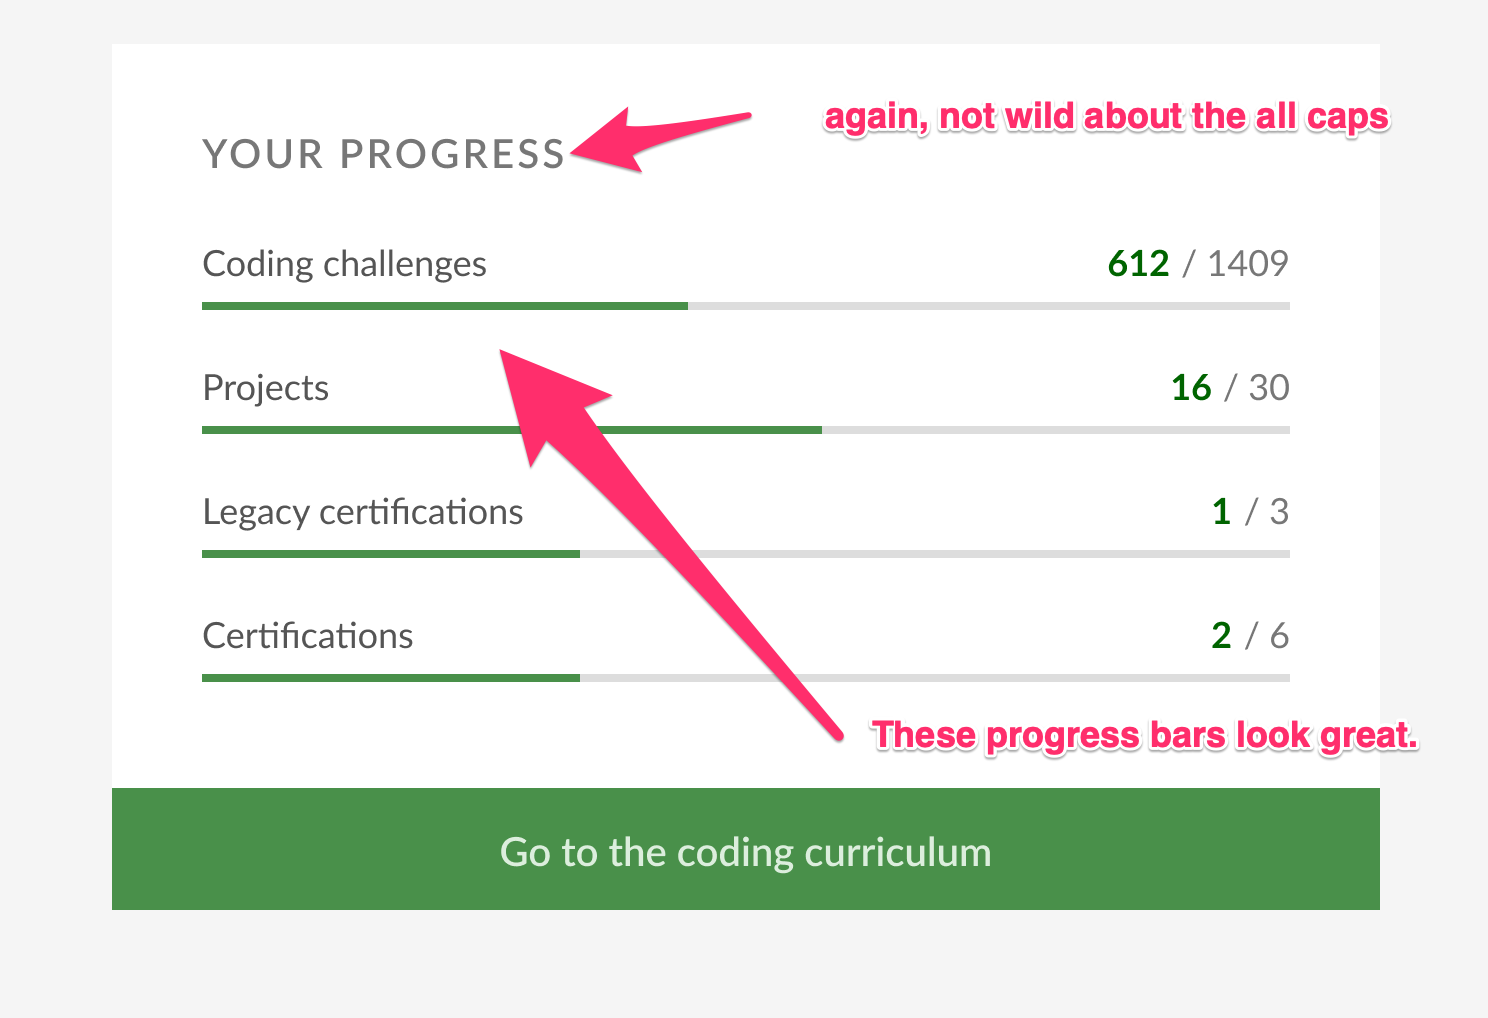Select the 'again, not wild about the all caps' note
The image size is (1488, 1018).
click(1106, 116)
